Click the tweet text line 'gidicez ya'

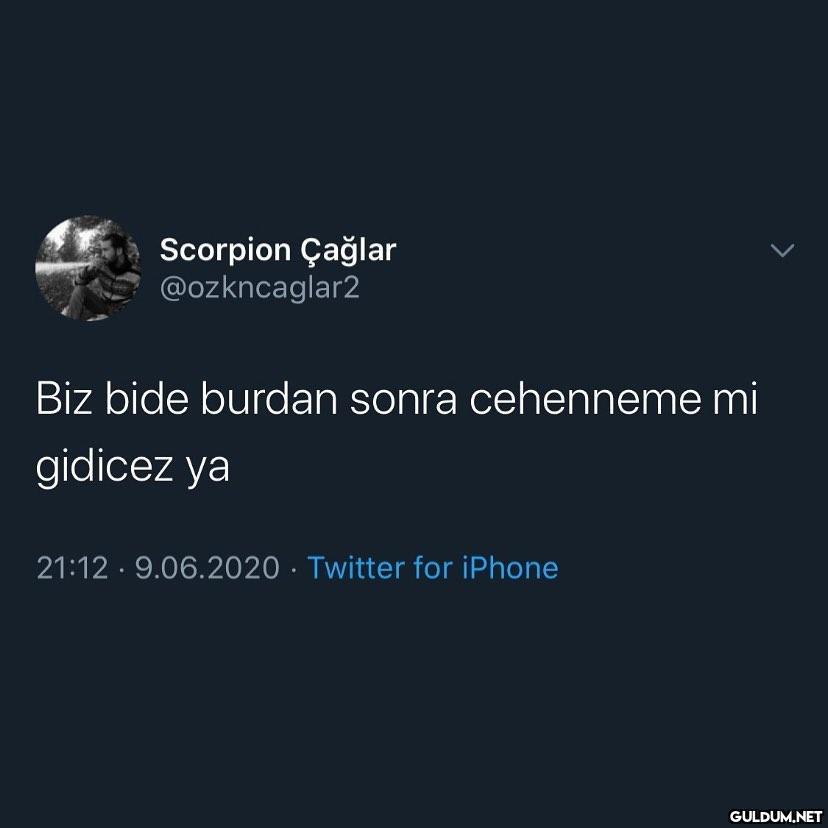(x=133, y=467)
